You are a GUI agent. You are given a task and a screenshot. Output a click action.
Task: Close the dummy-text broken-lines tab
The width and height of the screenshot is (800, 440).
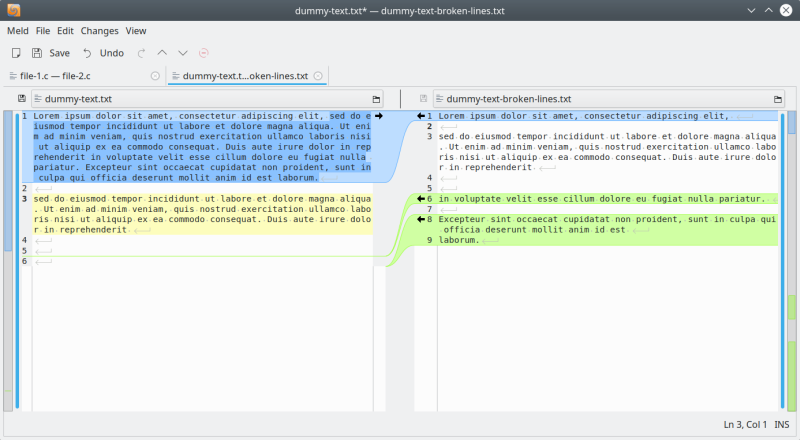pyautogui.click(x=318, y=76)
